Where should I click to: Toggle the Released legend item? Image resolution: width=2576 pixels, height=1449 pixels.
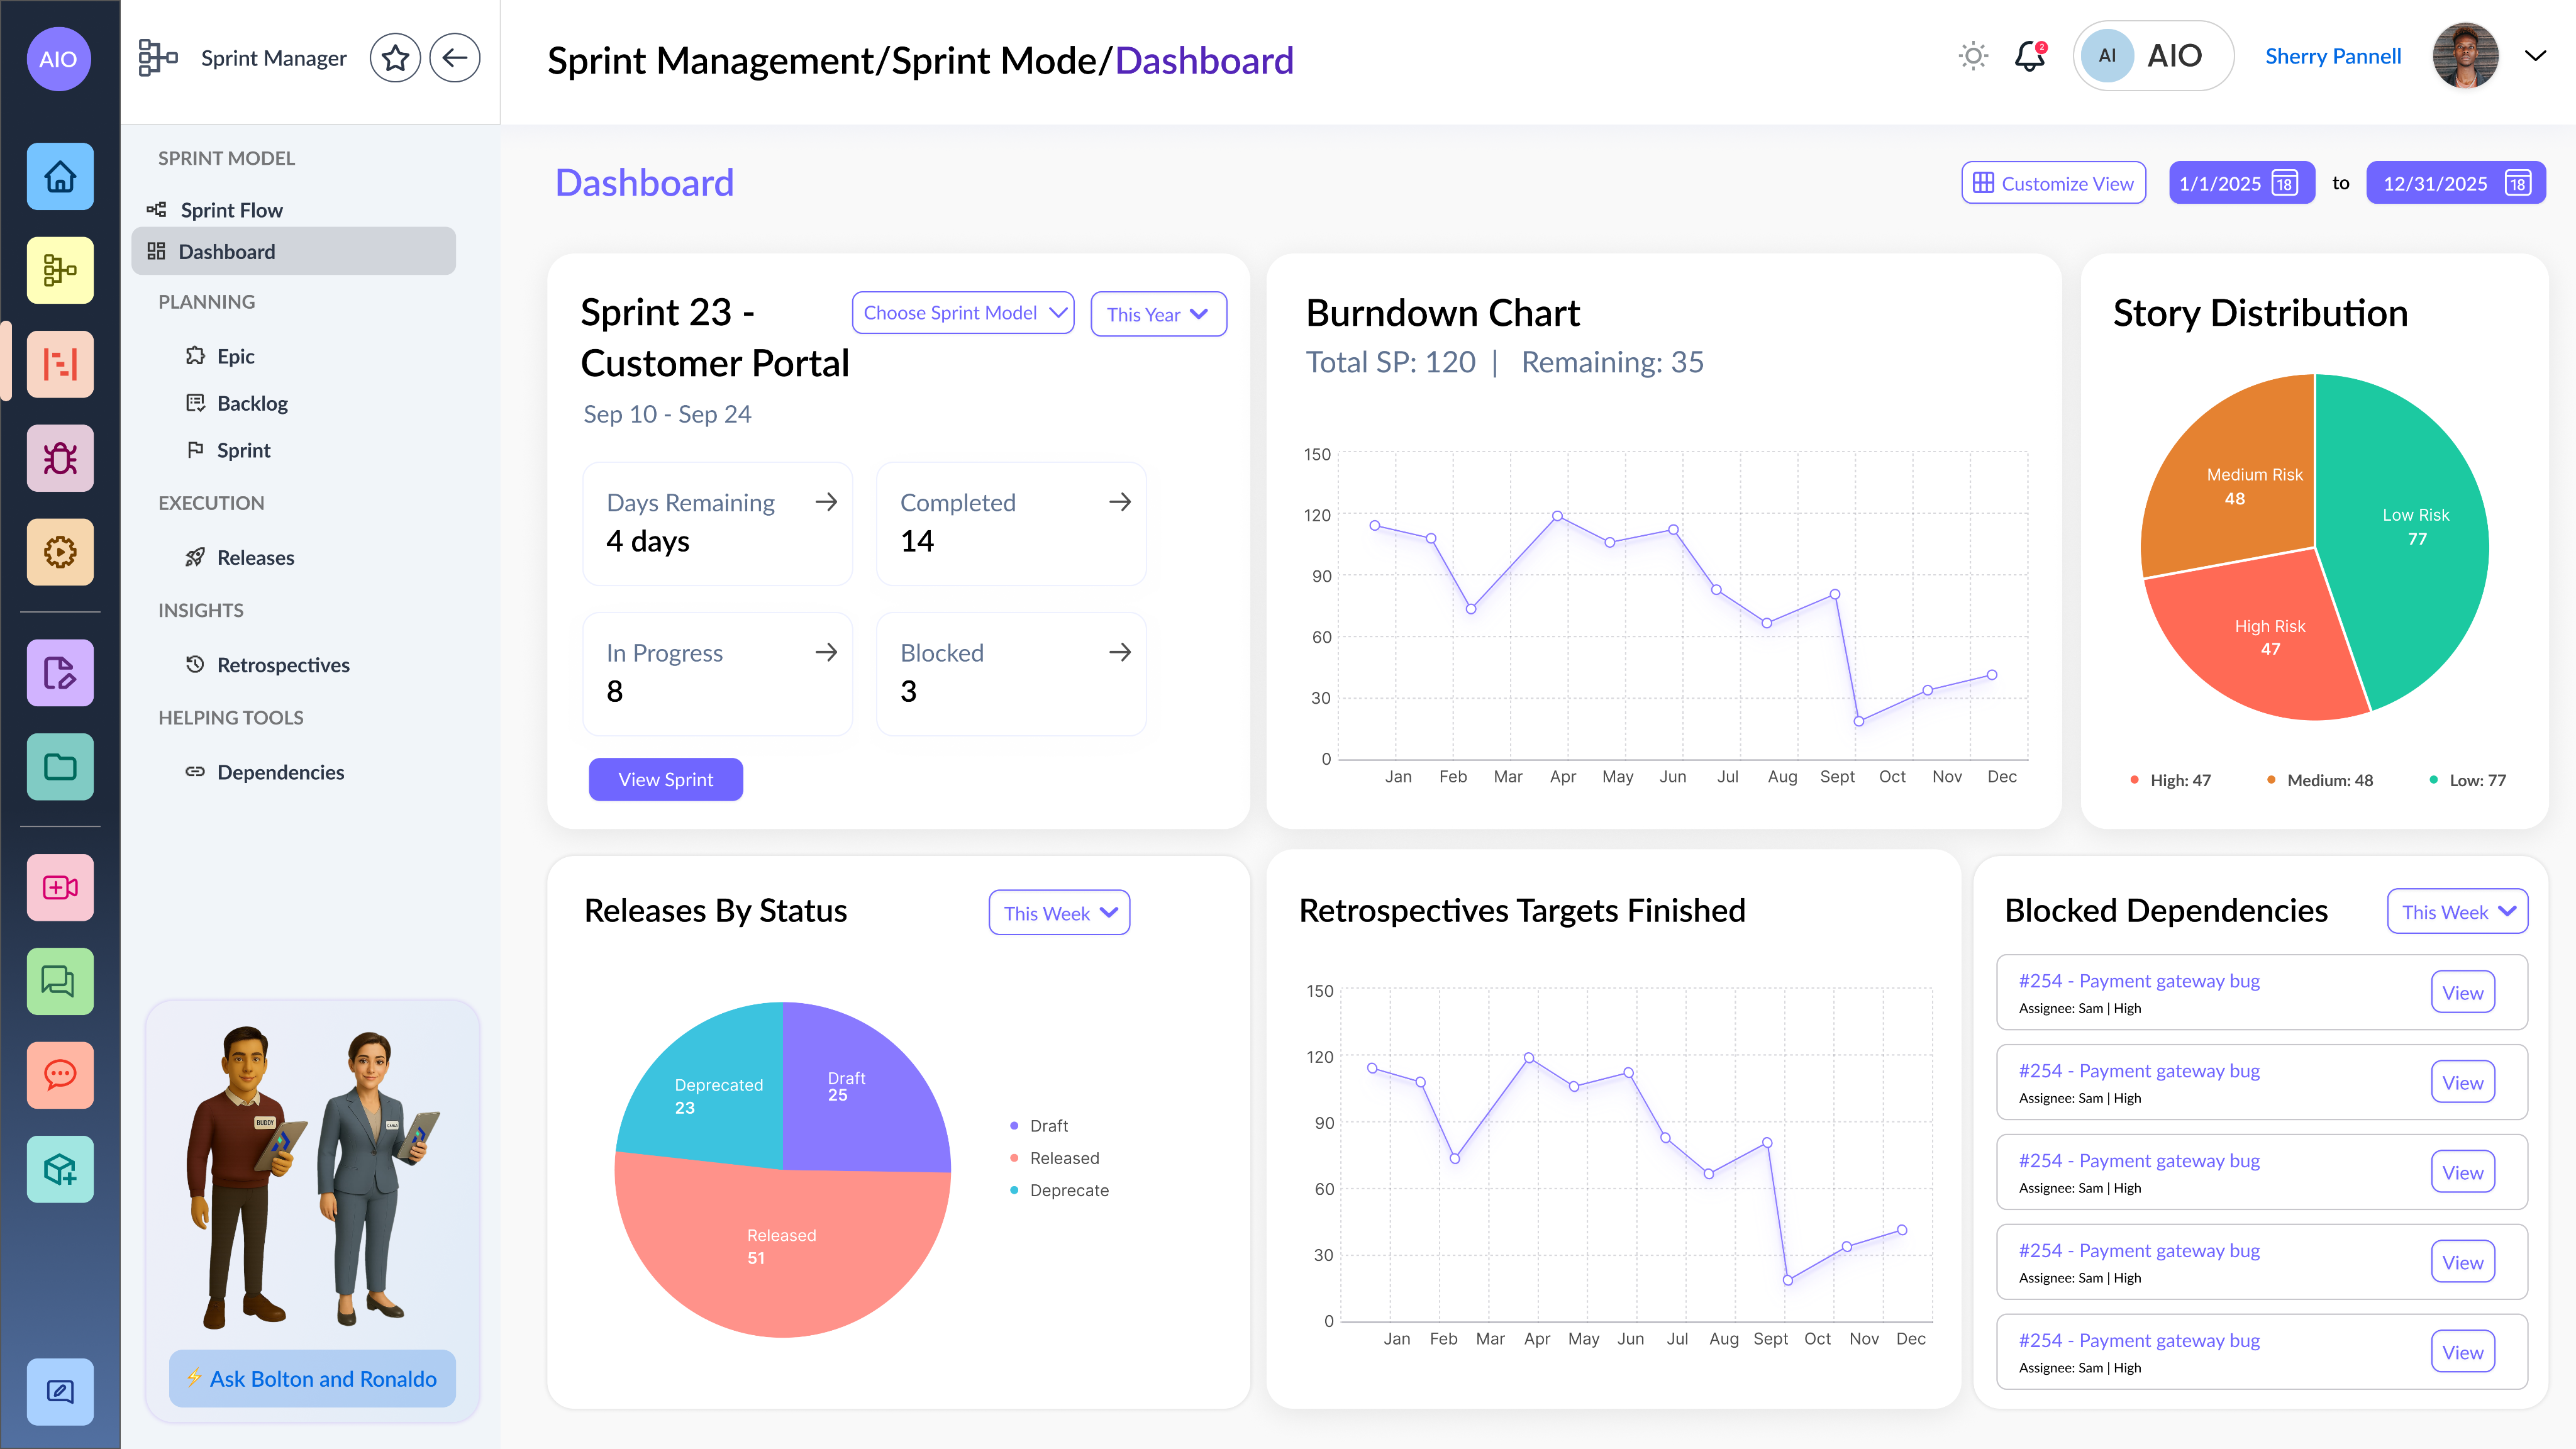(x=1063, y=1158)
